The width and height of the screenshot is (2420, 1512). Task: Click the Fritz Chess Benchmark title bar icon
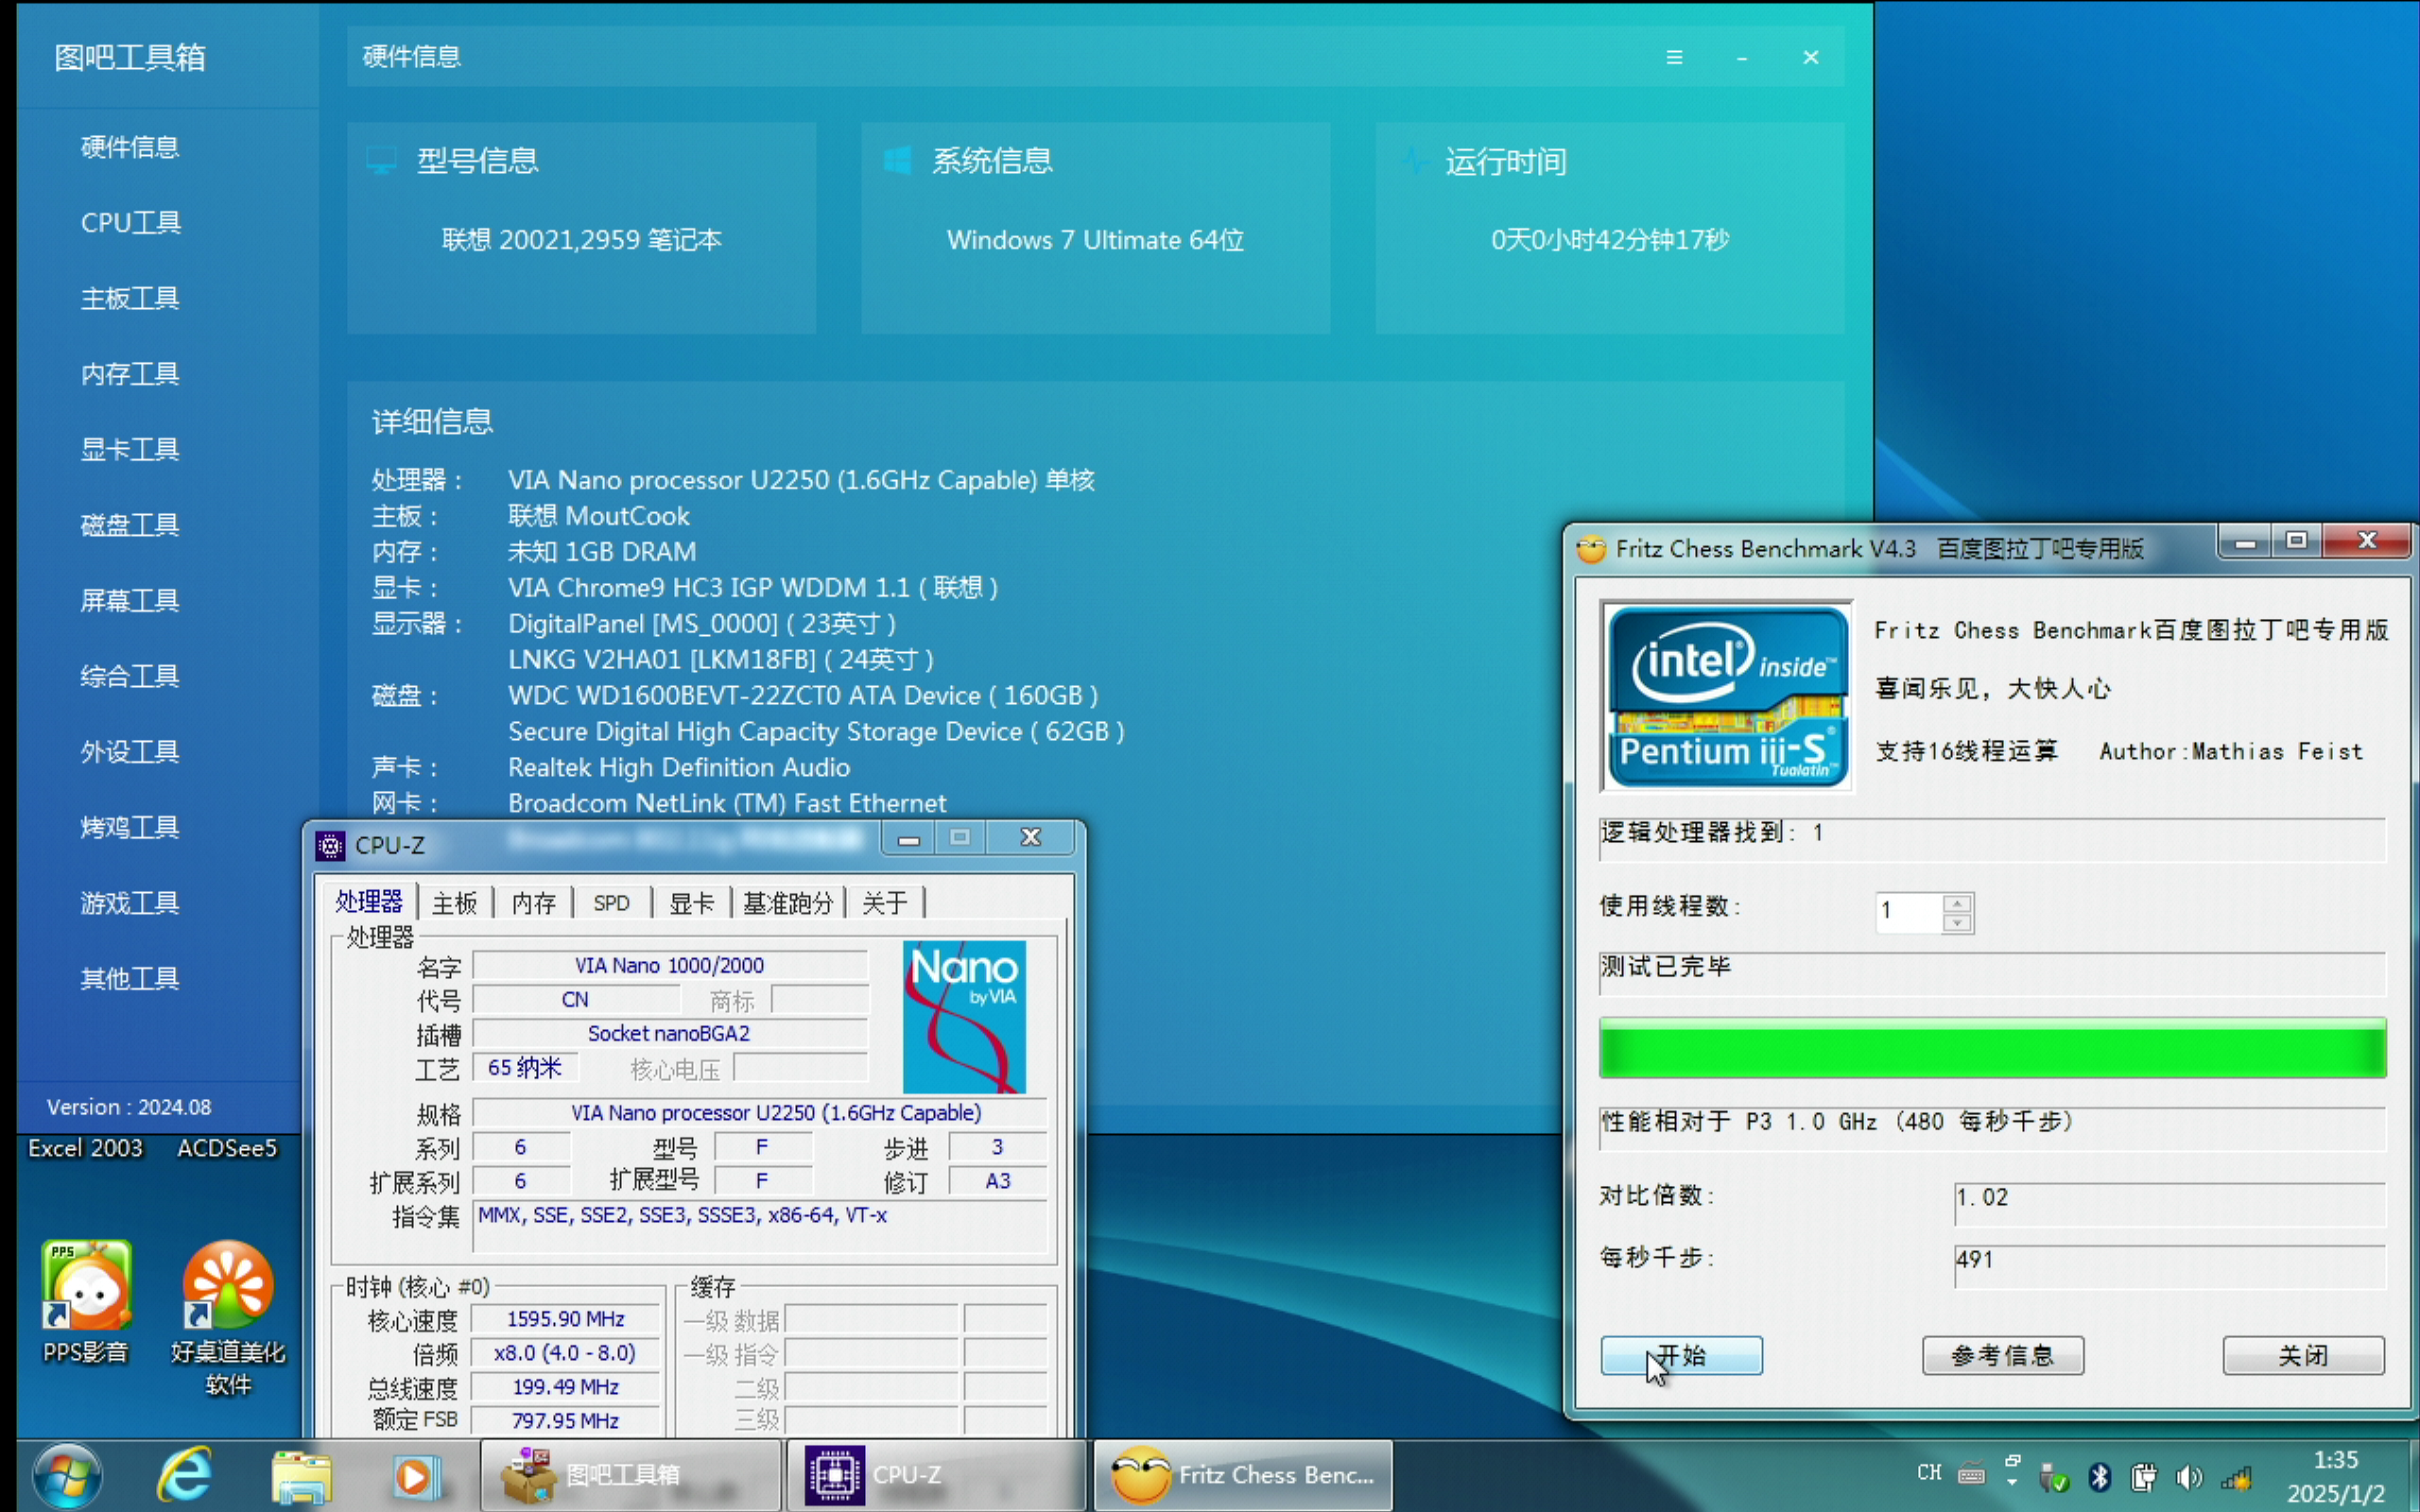[x=1590, y=549]
